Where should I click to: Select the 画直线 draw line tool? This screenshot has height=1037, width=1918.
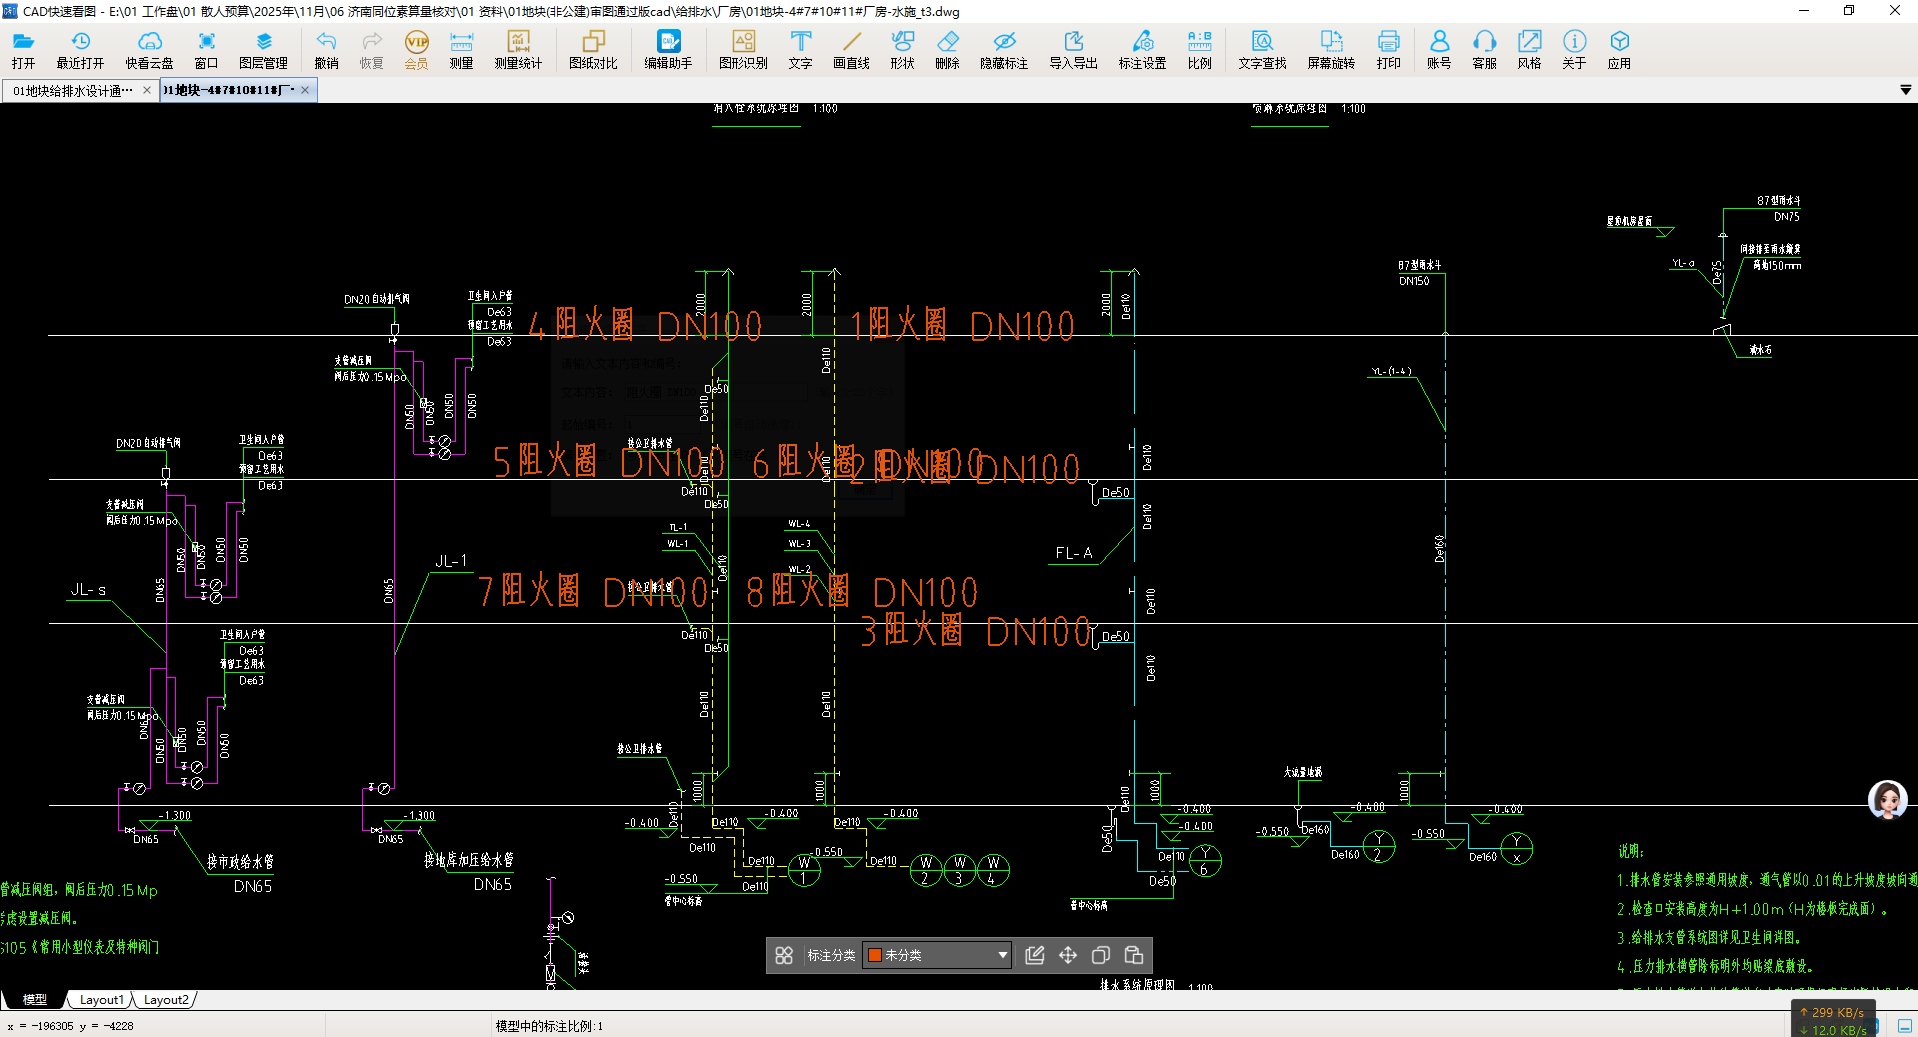pyautogui.click(x=851, y=49)
